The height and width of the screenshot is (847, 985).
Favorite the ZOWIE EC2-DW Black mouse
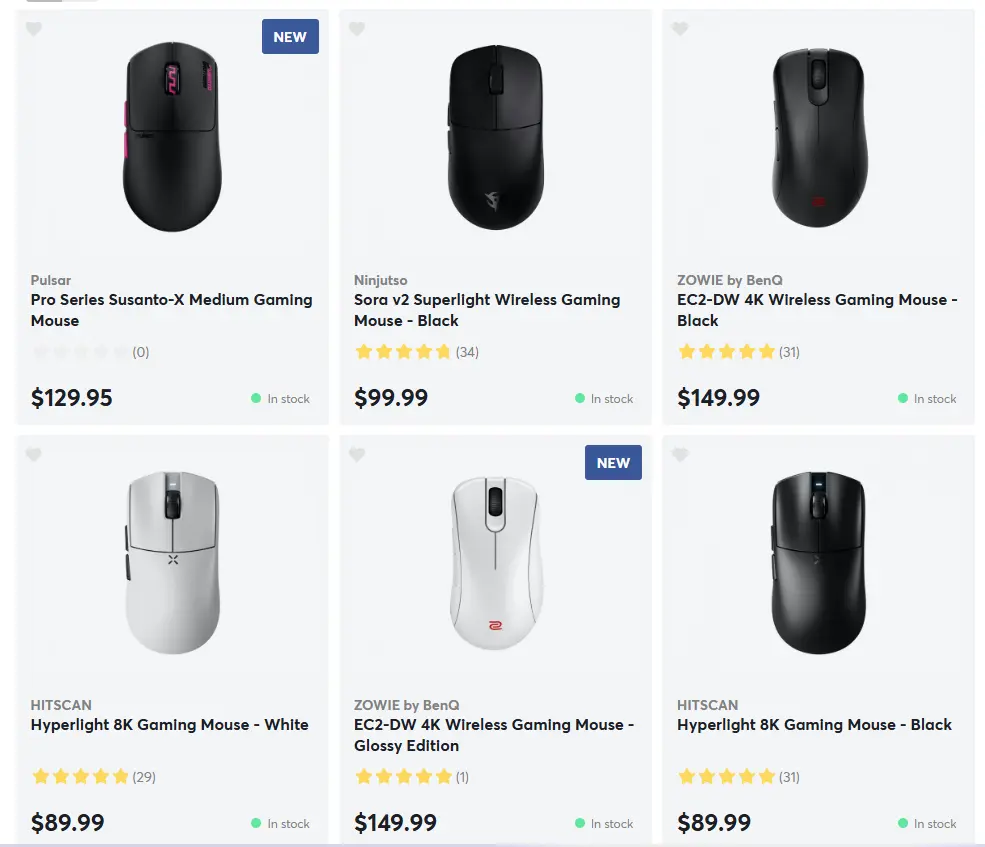click(x=680, y=29)
